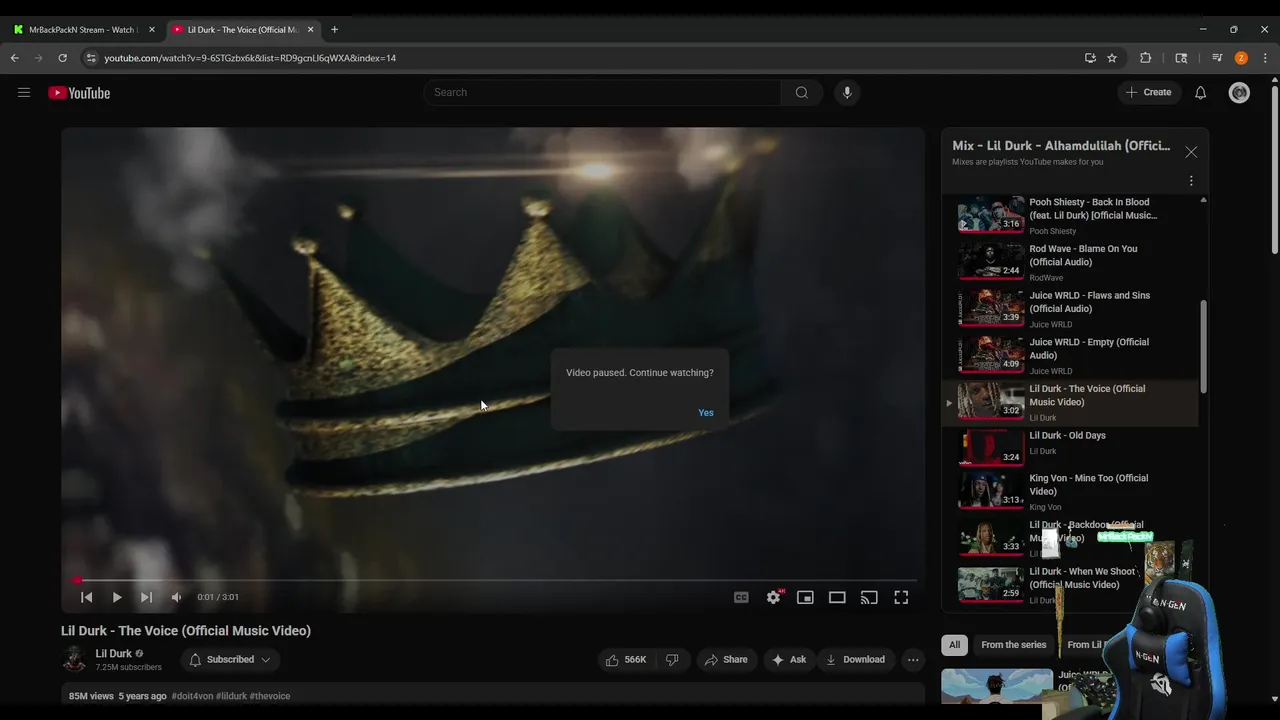Open Lil Durk - When We Shoot thumbnail
This screenshot has width=1280, height=720.
pyautogui.click(x=991, y=585)
